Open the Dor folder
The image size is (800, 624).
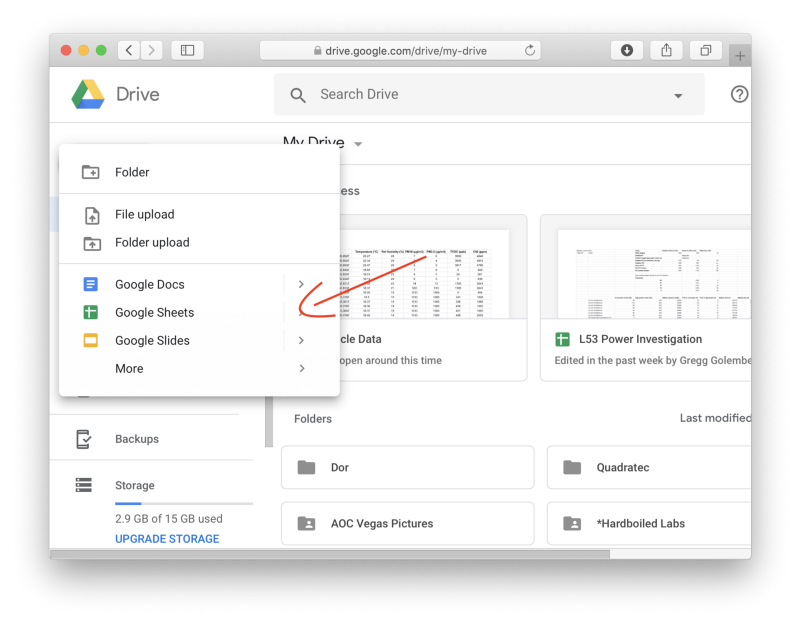[408, 467]
